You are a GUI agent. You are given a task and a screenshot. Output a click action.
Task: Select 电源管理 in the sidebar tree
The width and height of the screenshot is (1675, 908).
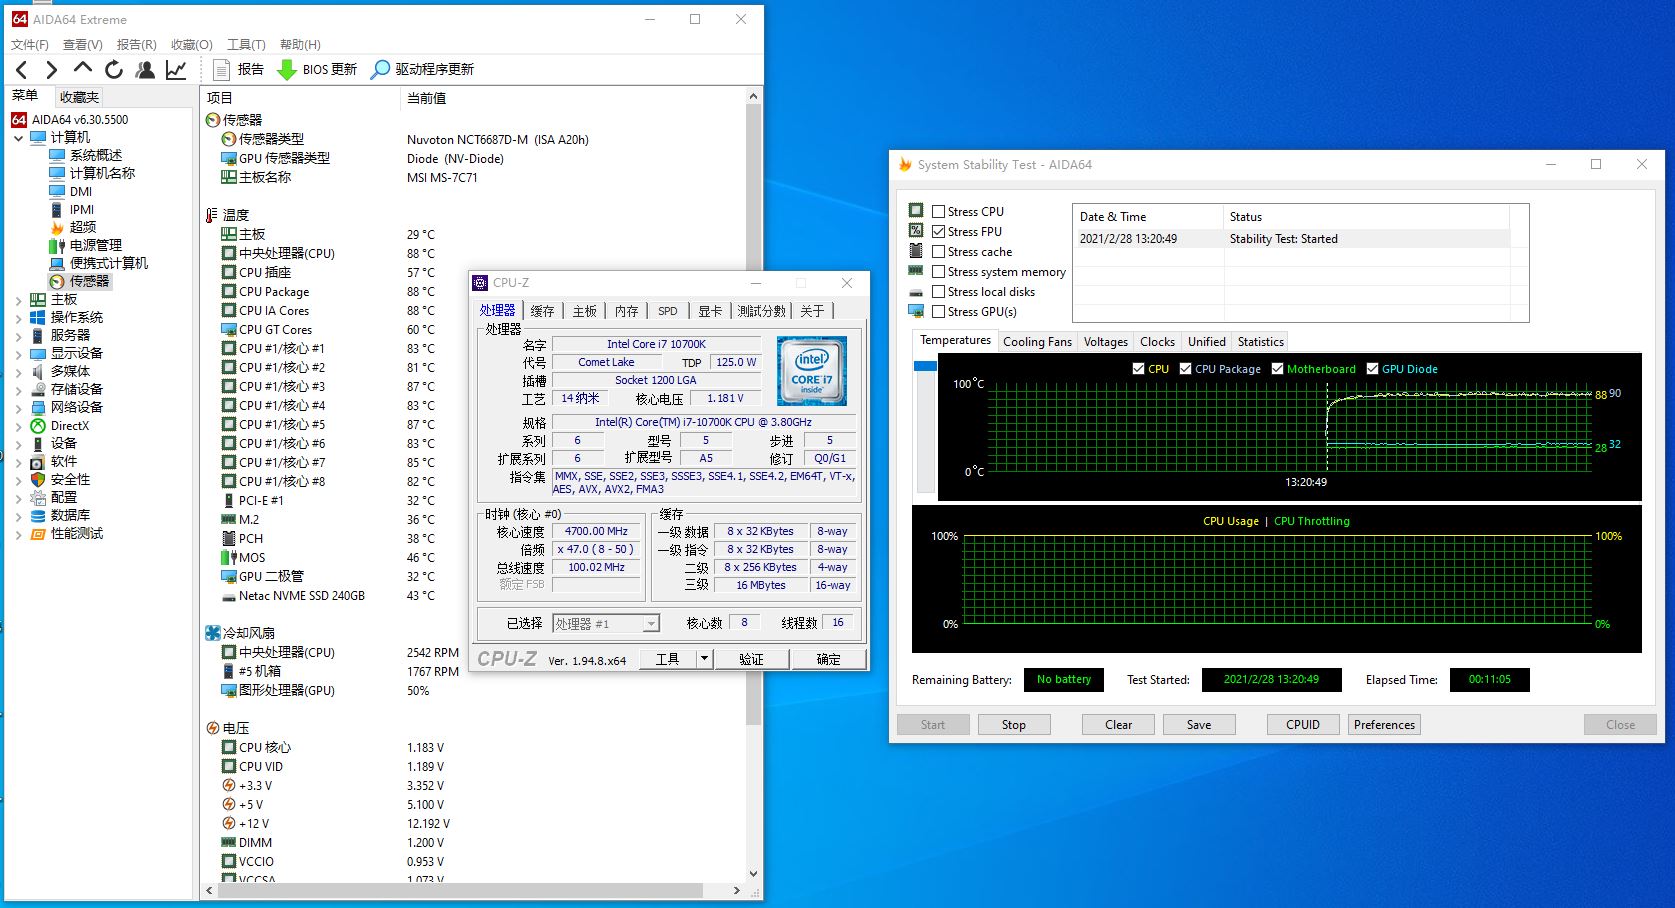click(95, 245)
